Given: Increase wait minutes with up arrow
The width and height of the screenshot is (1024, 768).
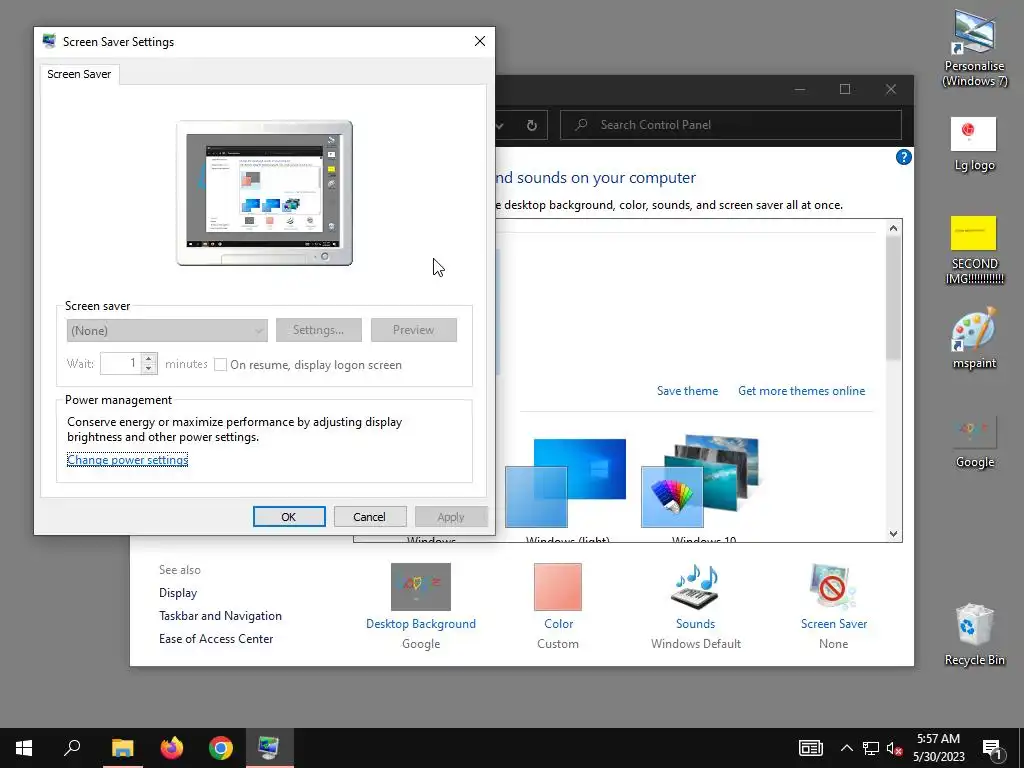Looking at the screenshot, I should tap(149, 359).
